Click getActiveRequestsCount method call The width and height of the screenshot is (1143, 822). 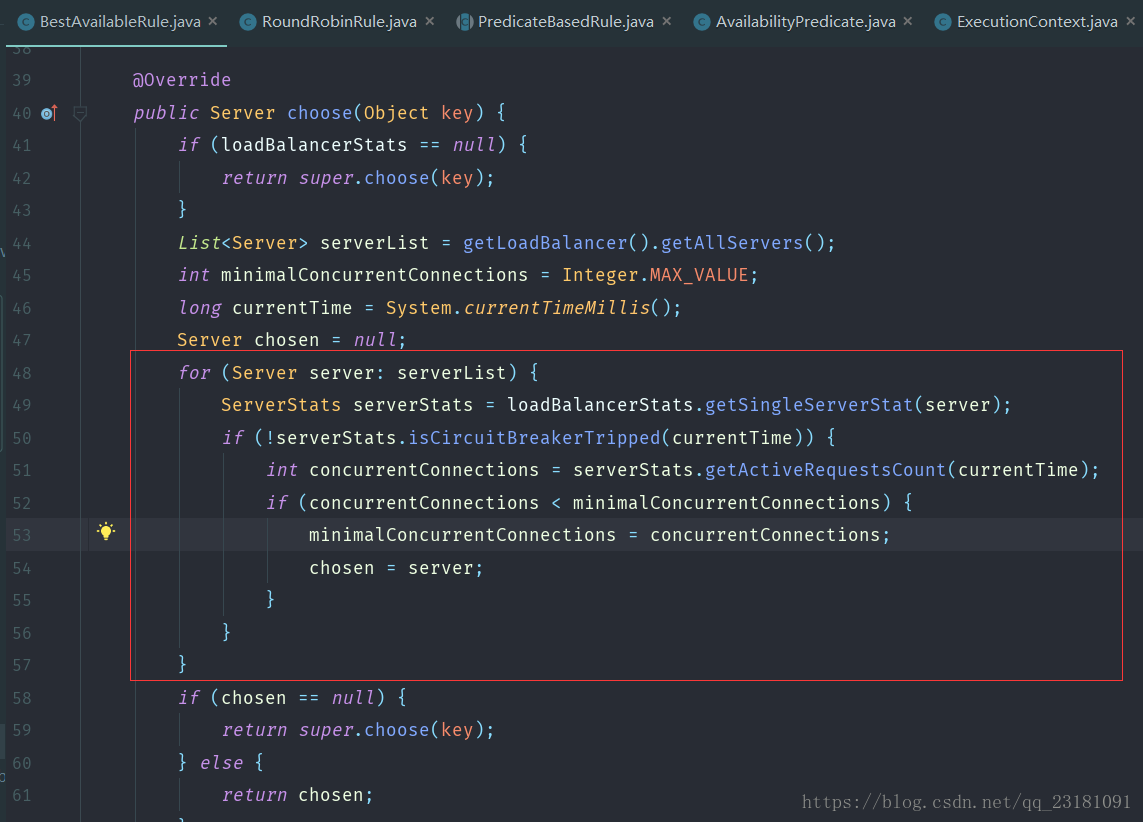(824, 470)
